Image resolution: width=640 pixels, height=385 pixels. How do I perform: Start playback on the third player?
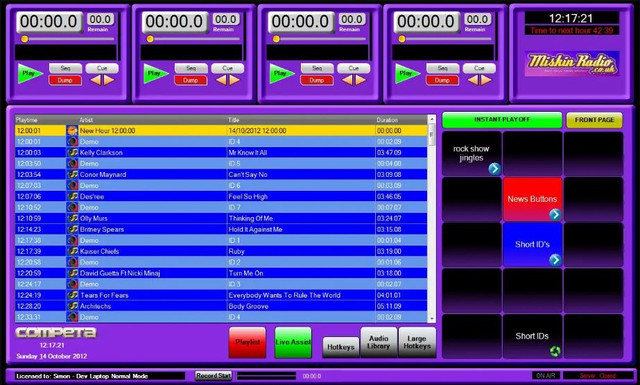point(282,74)
